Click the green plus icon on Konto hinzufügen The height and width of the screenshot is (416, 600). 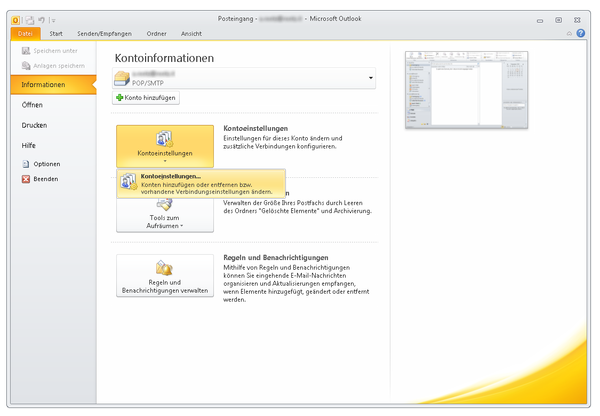(x=119, y=98)
